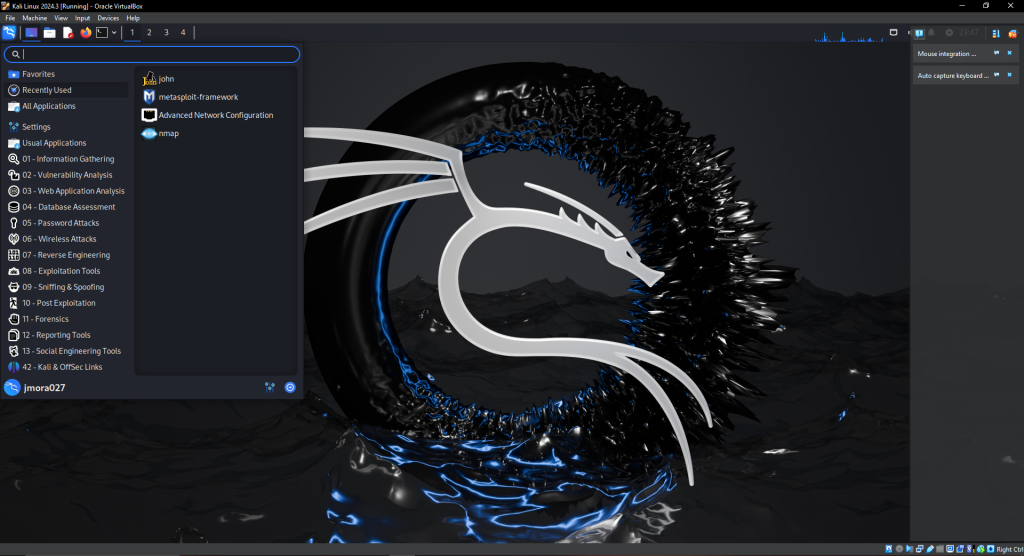Viewport: 1024px width, 556px height.
Task: Click the Right Ctrl host key indicator
Action: [x=1010, y=549]
